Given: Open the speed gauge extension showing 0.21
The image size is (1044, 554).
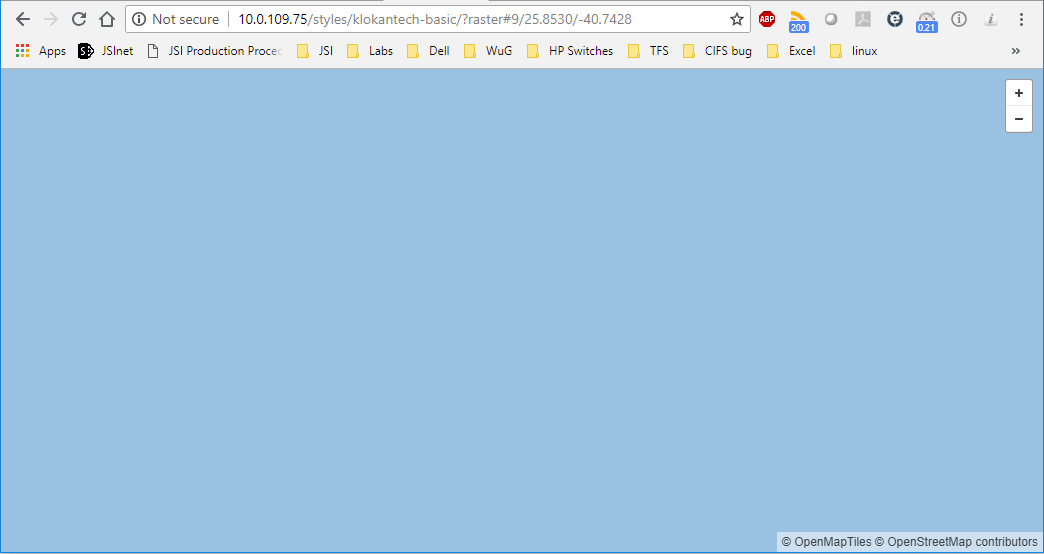Looking at the screenshot, I should pyautogui.click(x=926, y=21).
